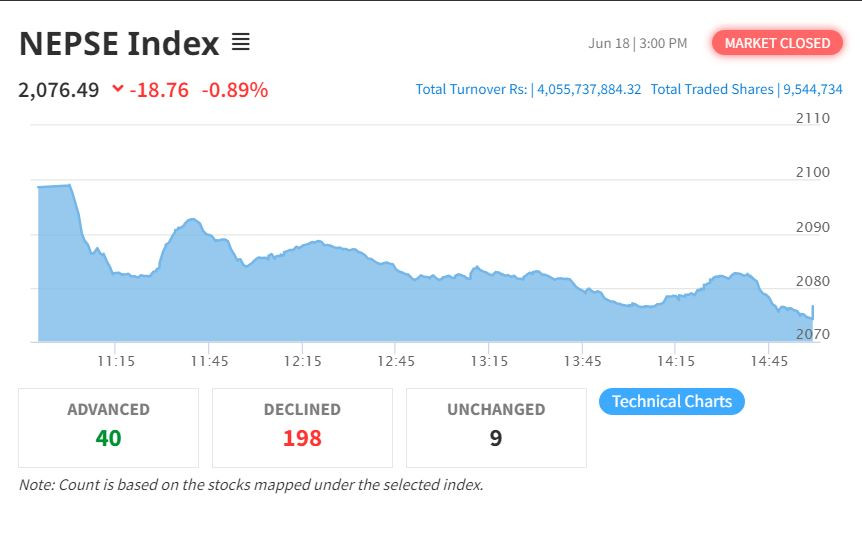
Task: Click the 11:15 time axis marker
Action: (116, 361)
